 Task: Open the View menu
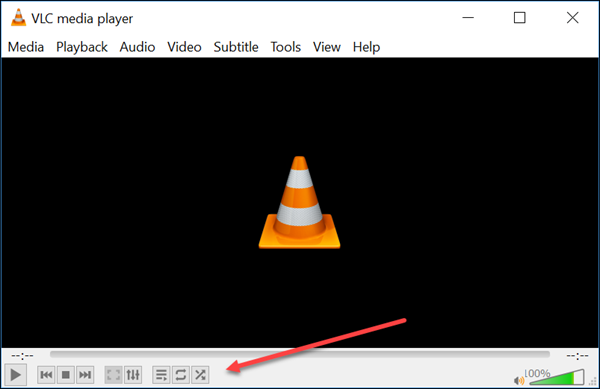click(x=327, y=47)
